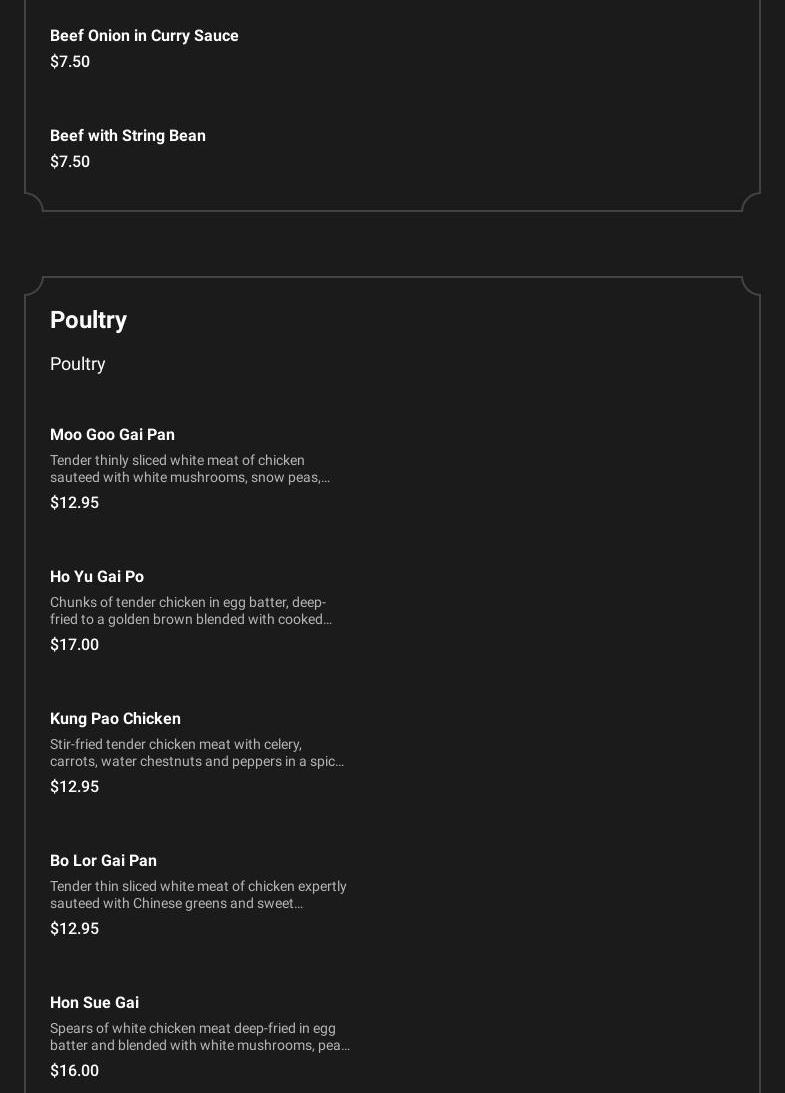785x1093 pixels.
Task: Click the Moo Goo Gai Pan description text
Action: pyautogui.click(x=190, y=469)
